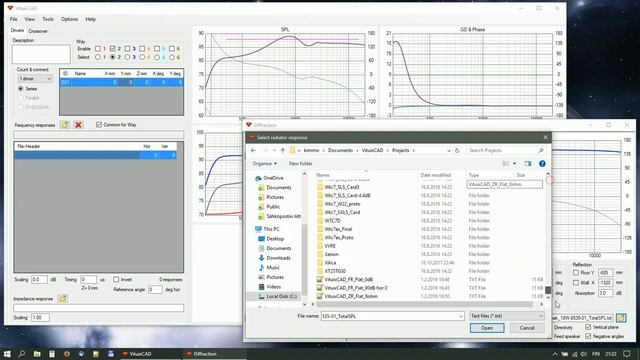Show hidden system tray icons
Image resolution: width=640 pixels, height=360 pixels.
click(x=555, y=354)
